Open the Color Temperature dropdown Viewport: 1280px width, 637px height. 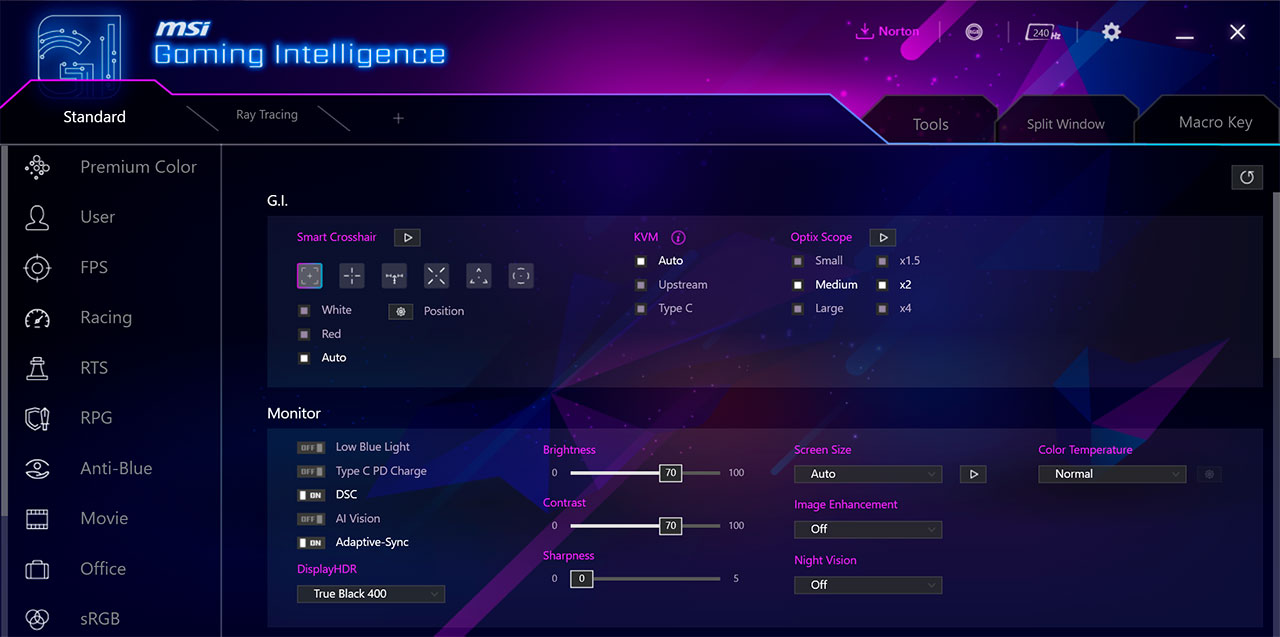pos(1112,474)
